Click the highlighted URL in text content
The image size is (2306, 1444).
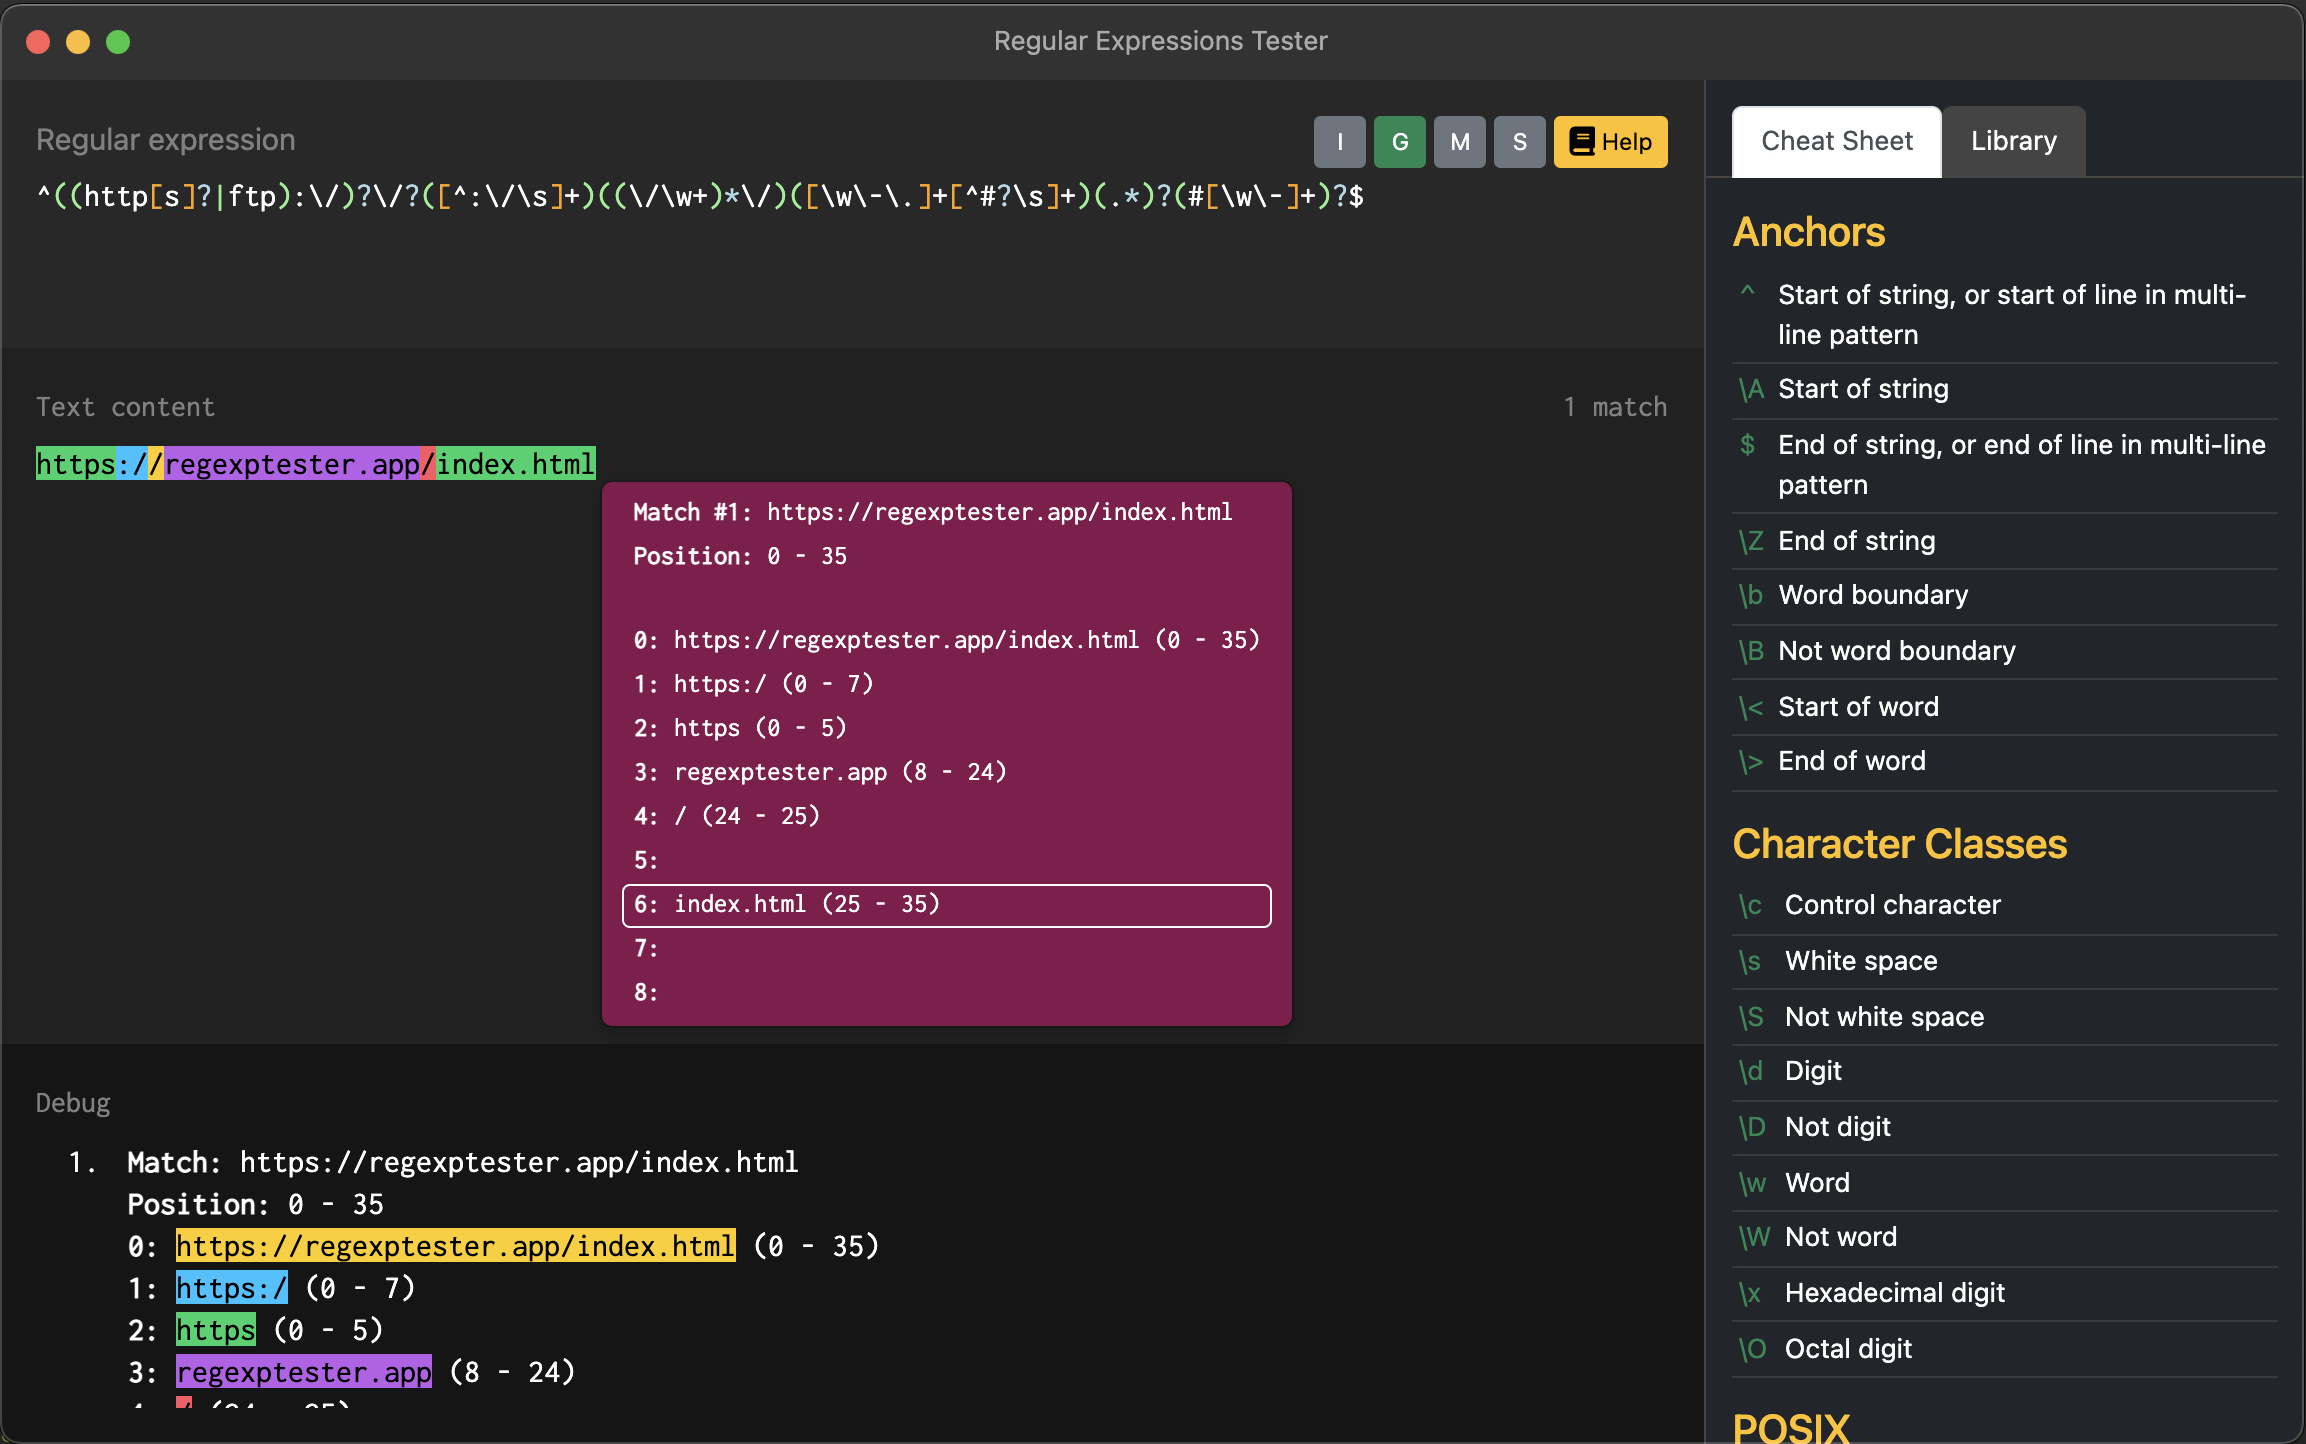tap(315, 464)
